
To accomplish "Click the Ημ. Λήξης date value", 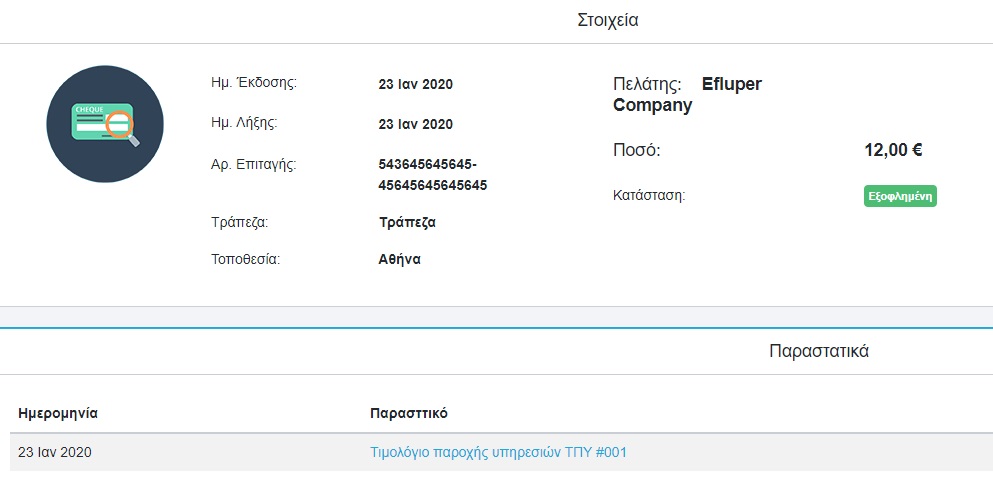I will click(415, 124).
